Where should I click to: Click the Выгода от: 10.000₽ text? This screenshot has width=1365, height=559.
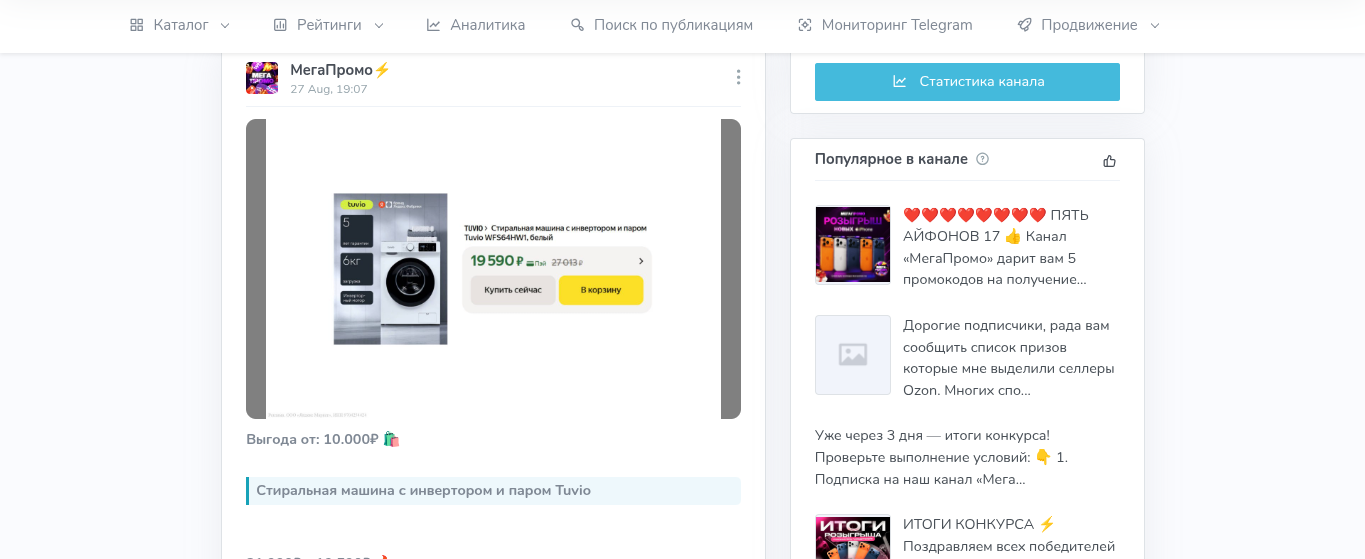(323, 439)
